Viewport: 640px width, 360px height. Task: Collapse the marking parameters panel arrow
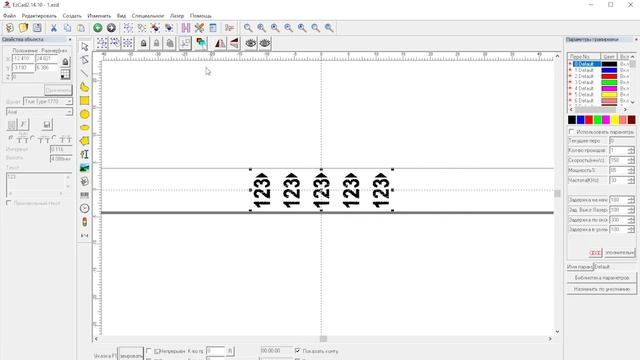click(x=636, y=40)
